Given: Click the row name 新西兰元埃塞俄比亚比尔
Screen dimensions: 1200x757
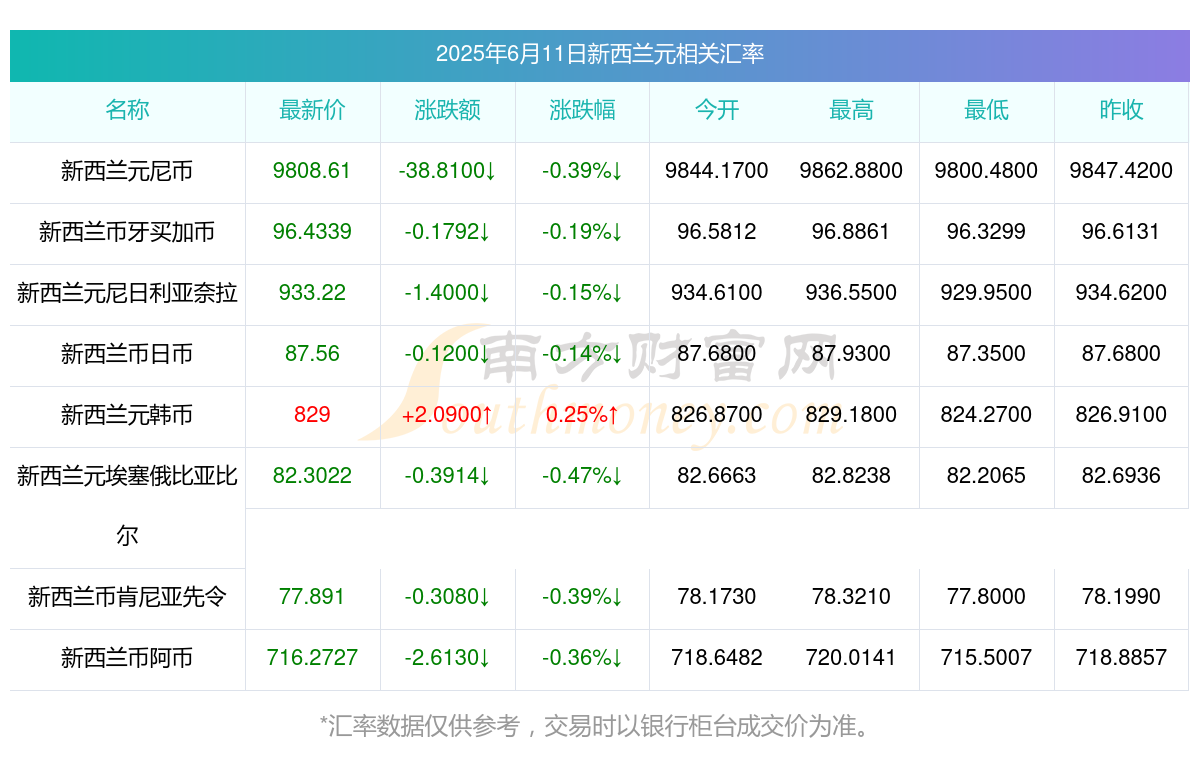Looking at the screenshot, I should pos(127,506).
